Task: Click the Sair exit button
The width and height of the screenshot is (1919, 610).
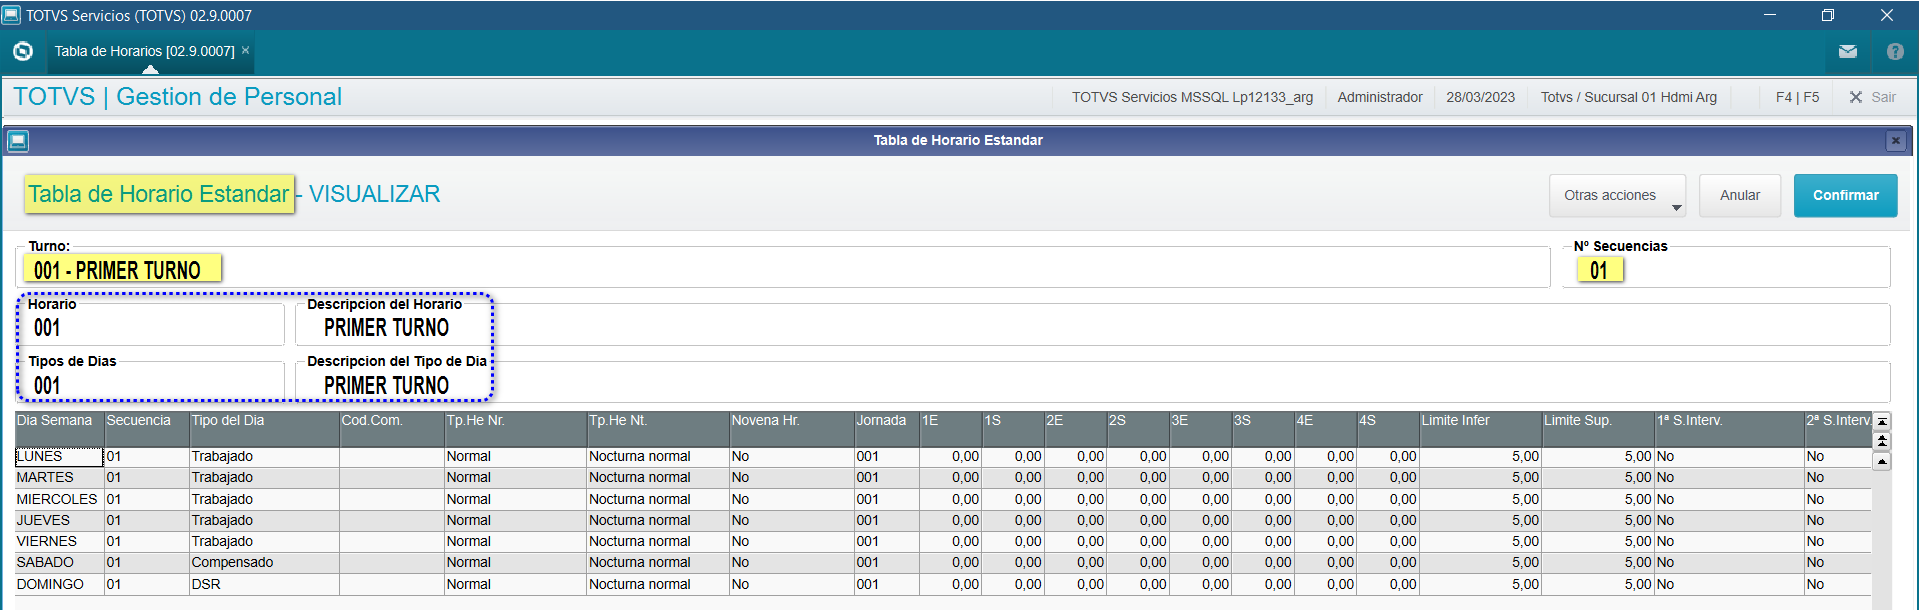Action: tap(1872, 97)
